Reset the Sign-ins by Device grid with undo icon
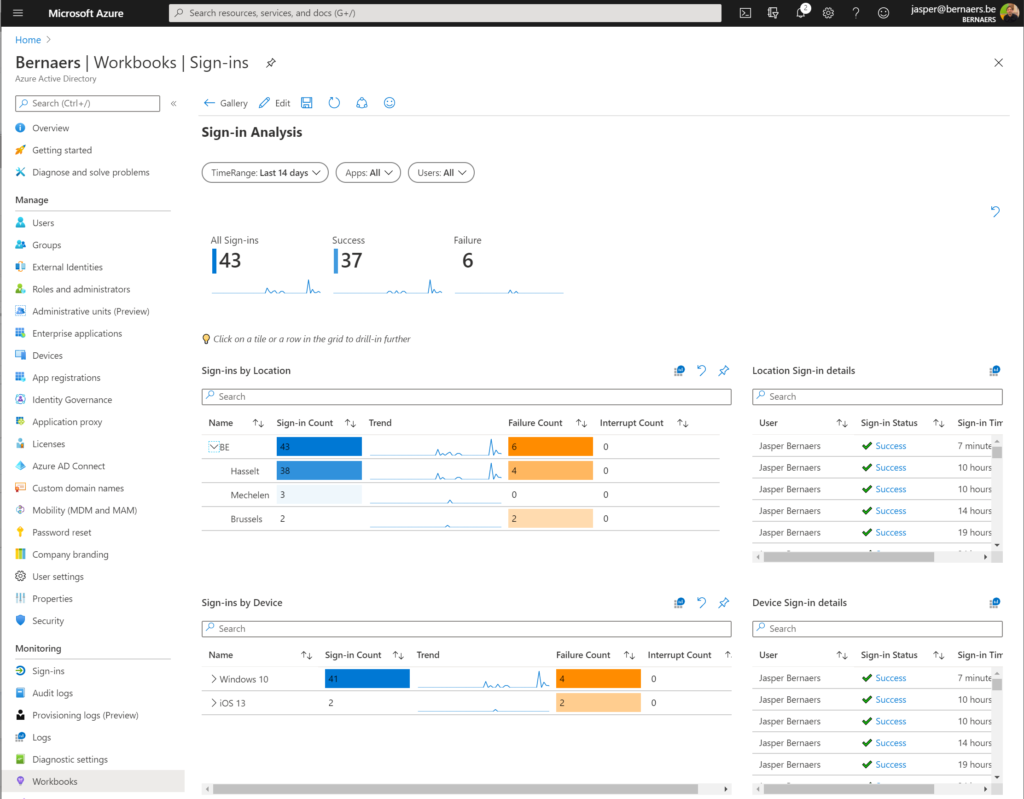The height and width of the screenshot is (799, 1024). click(701, 602)
